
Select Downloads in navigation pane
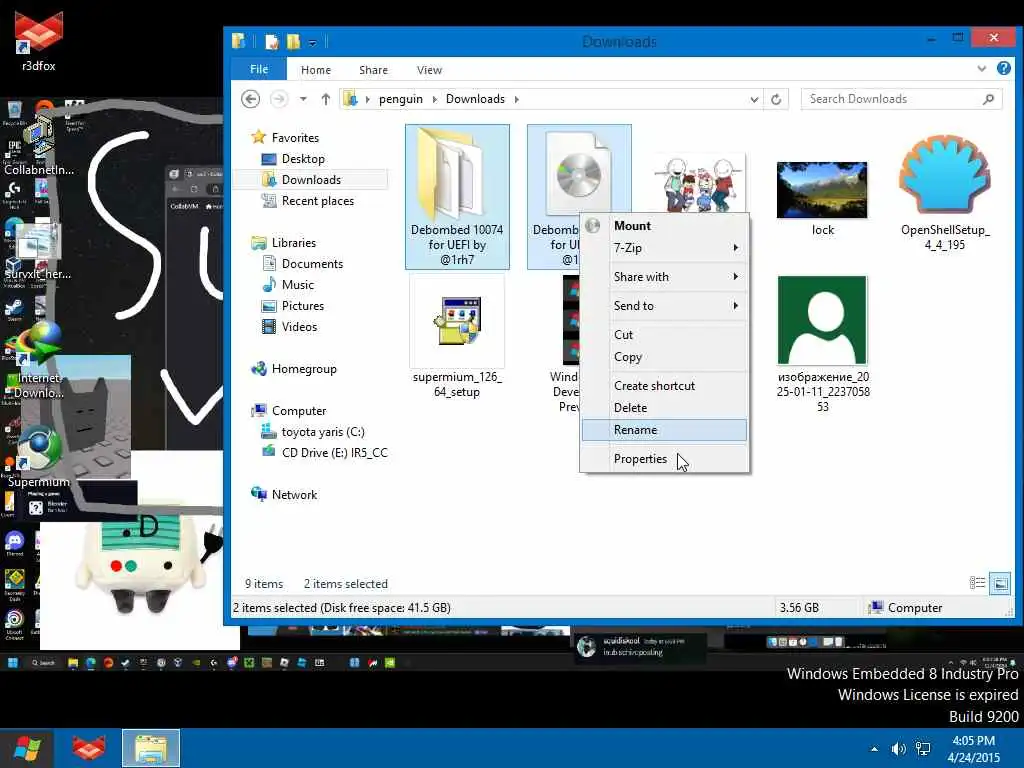[x=301, y=180]
